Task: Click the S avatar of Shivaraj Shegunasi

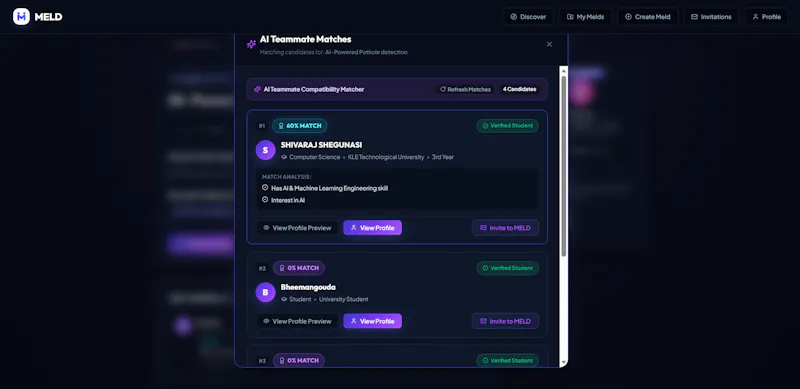Action: [265, 150]
